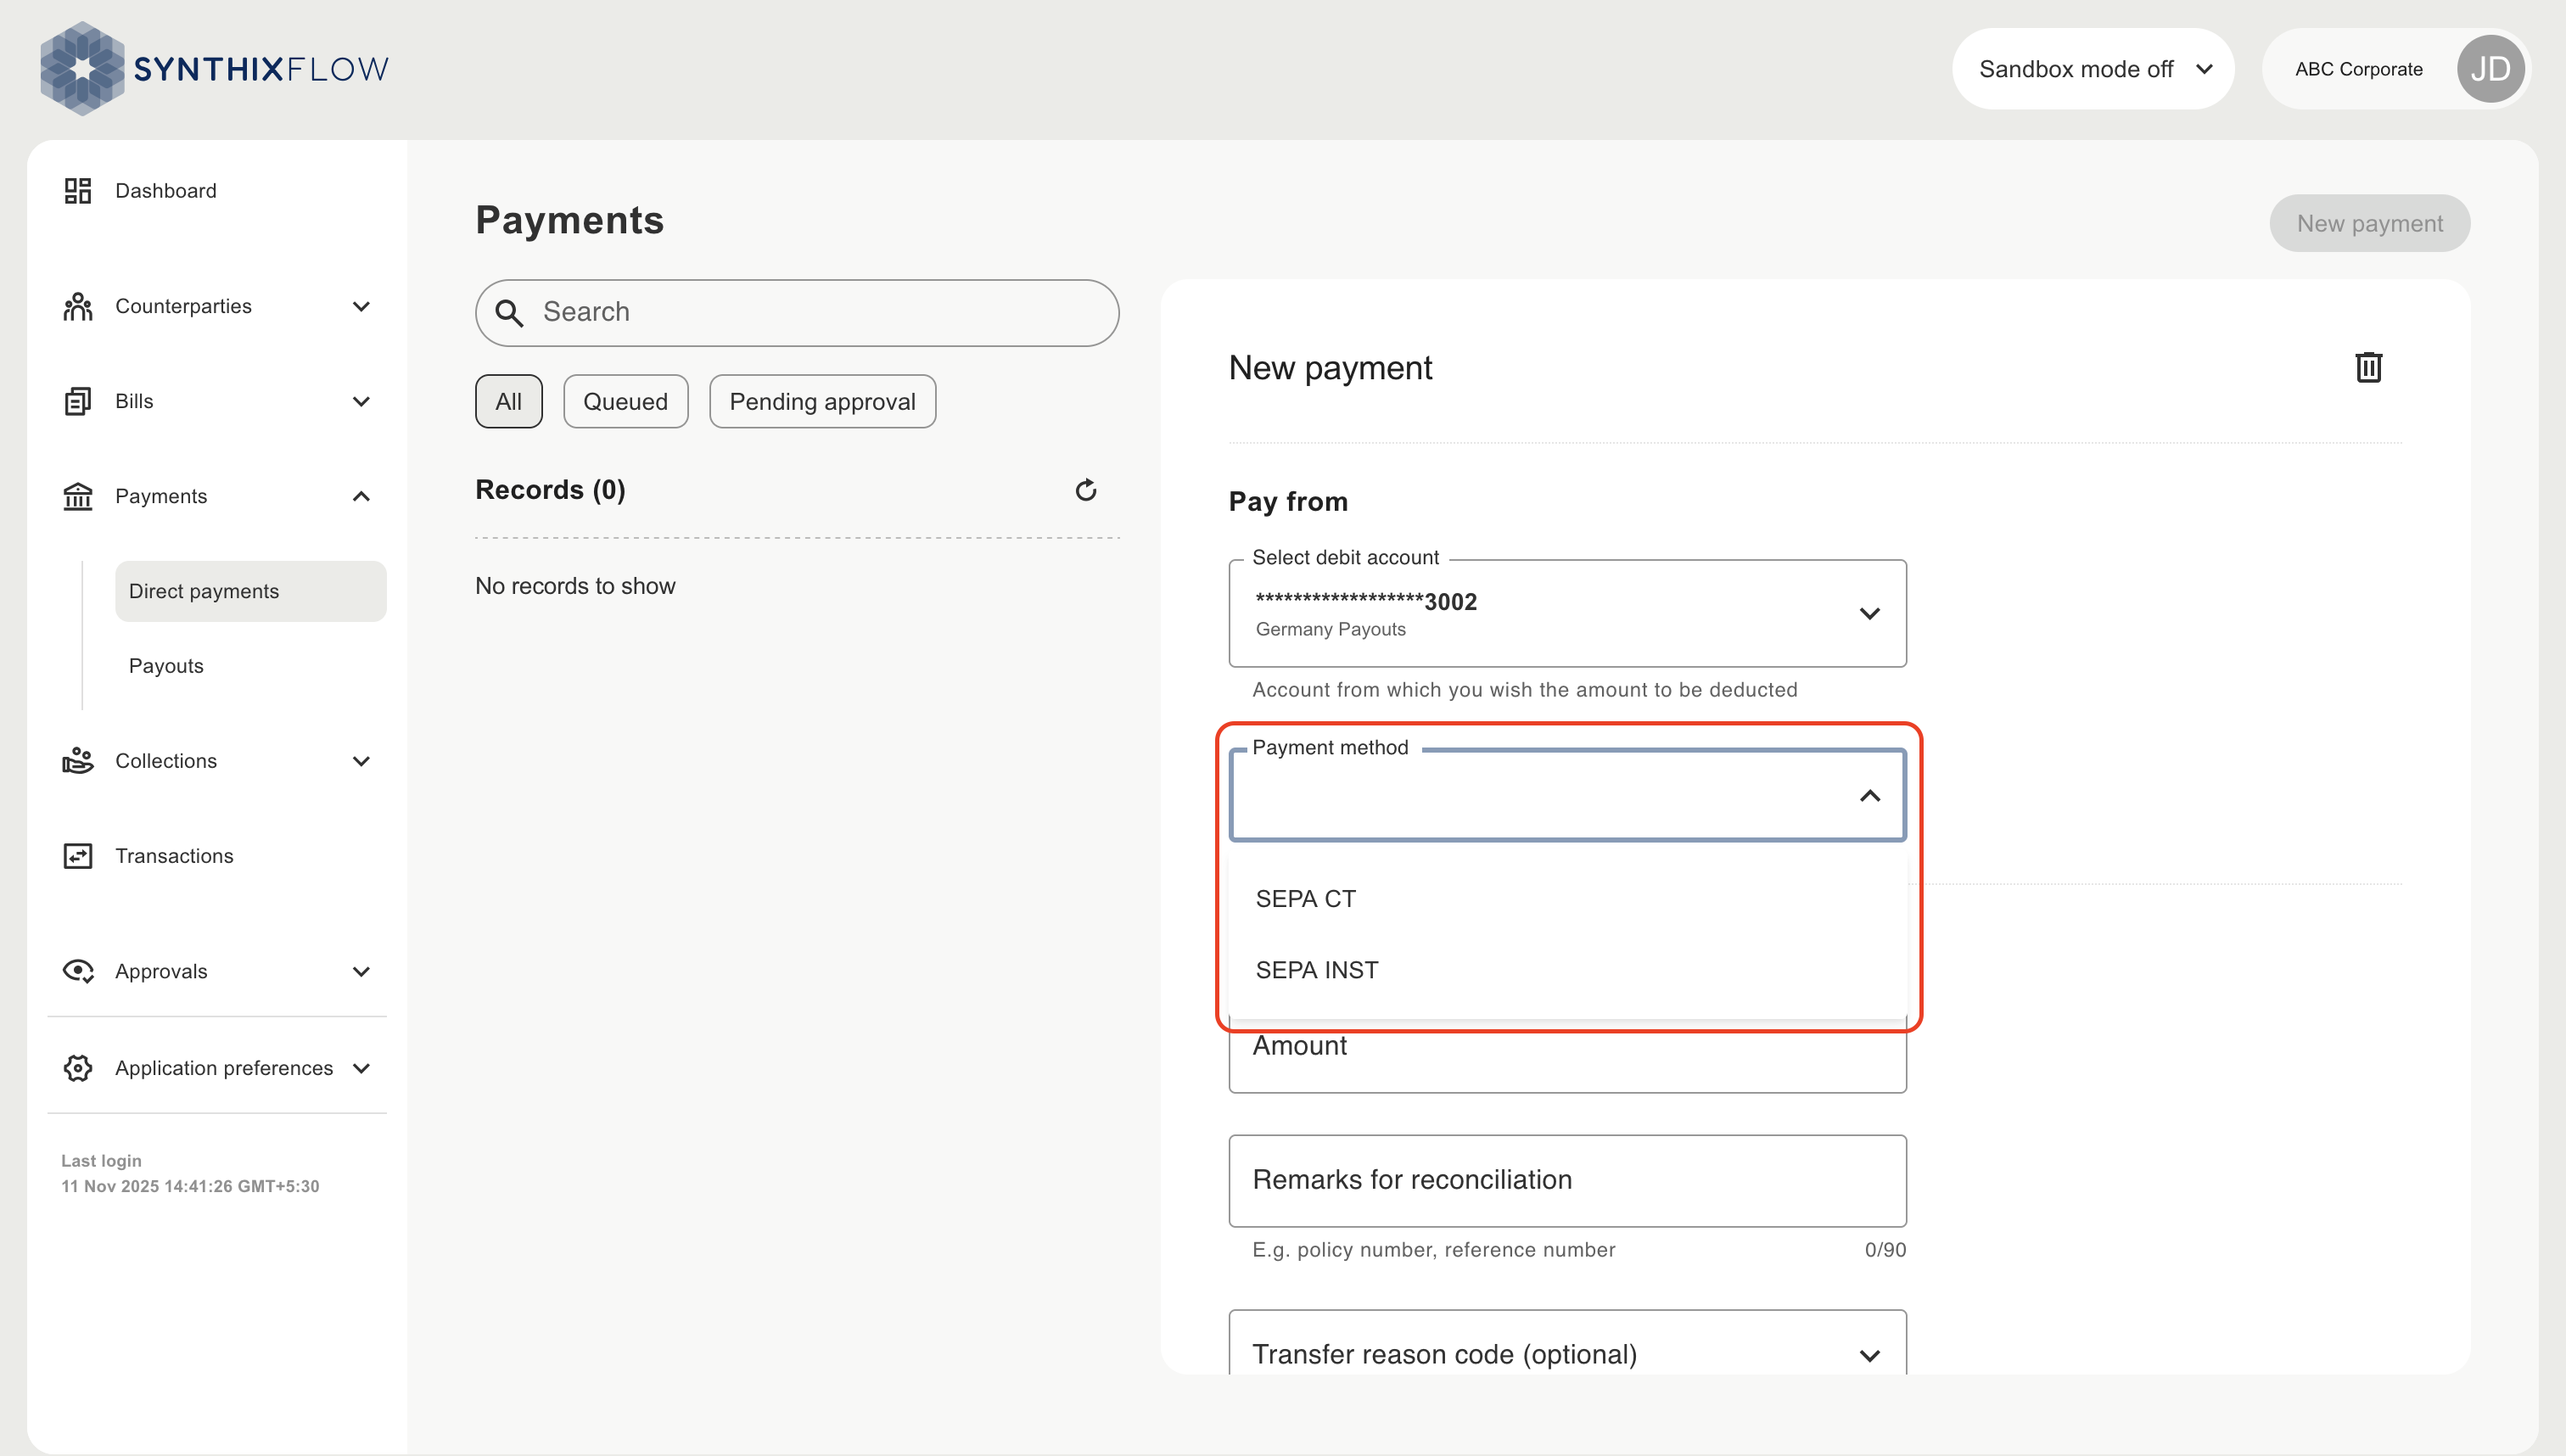Click the 'Records (0)' heading
This screenshot has height=1456, width=2566.
[x=550, y=490]
